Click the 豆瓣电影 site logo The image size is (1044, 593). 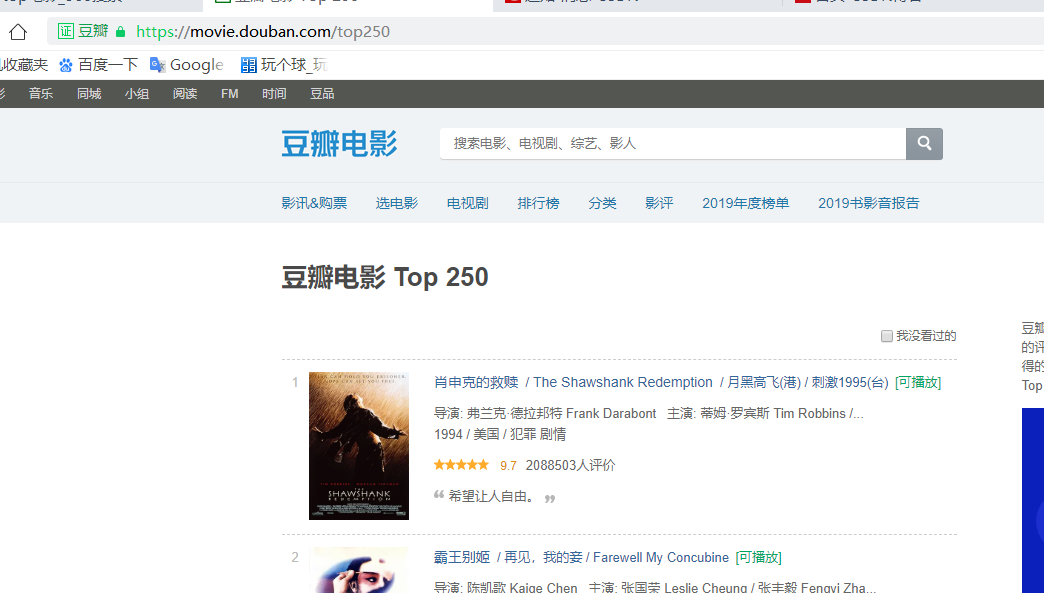coord(339,143)
